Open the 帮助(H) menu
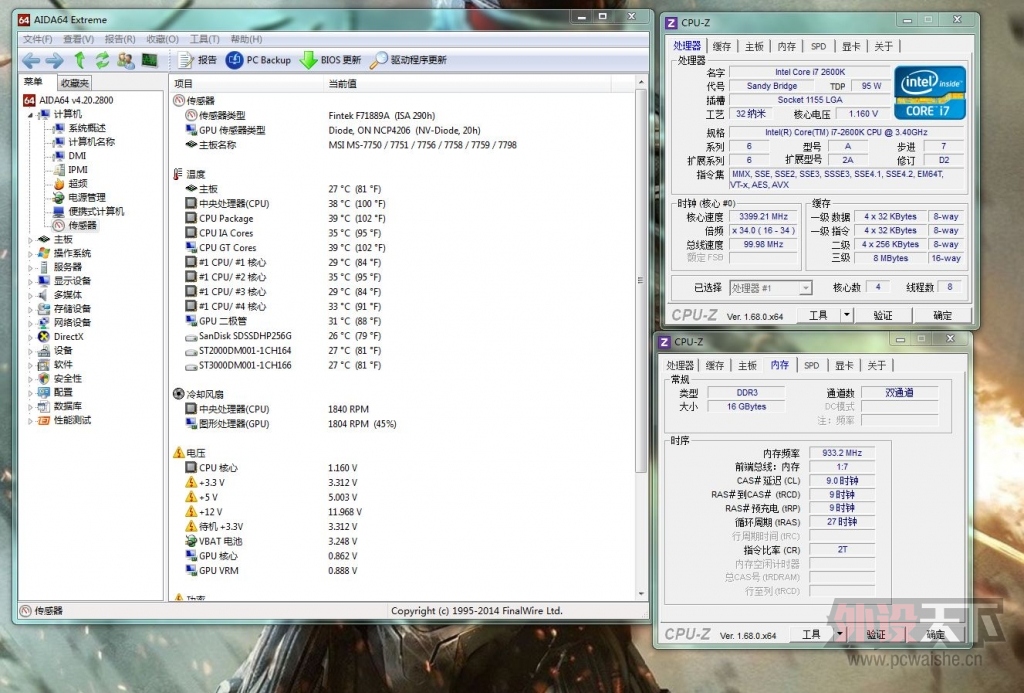 click(246, 39)
